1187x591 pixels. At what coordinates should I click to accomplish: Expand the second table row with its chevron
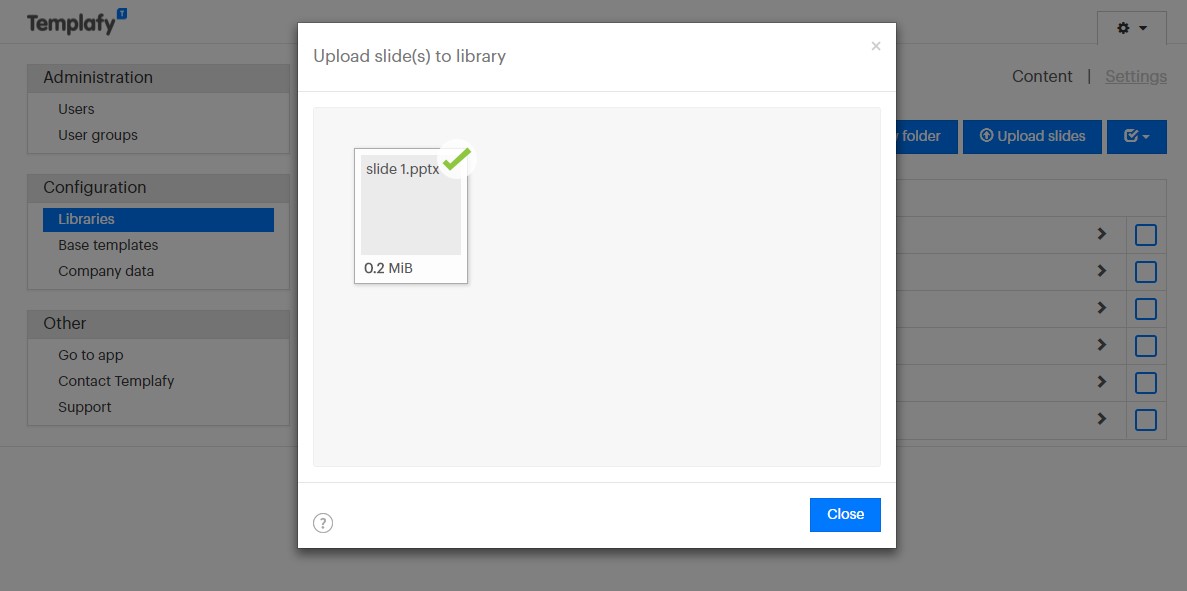coord(1101,271)
